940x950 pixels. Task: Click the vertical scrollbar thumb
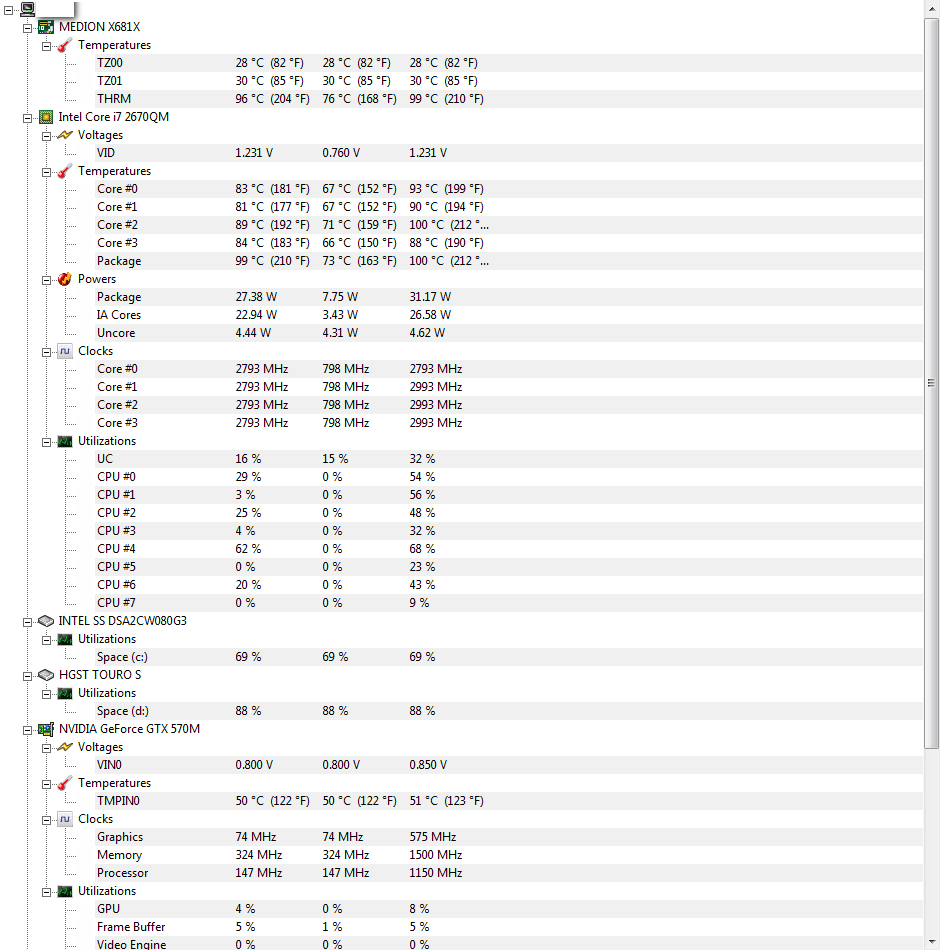[932, 383]
